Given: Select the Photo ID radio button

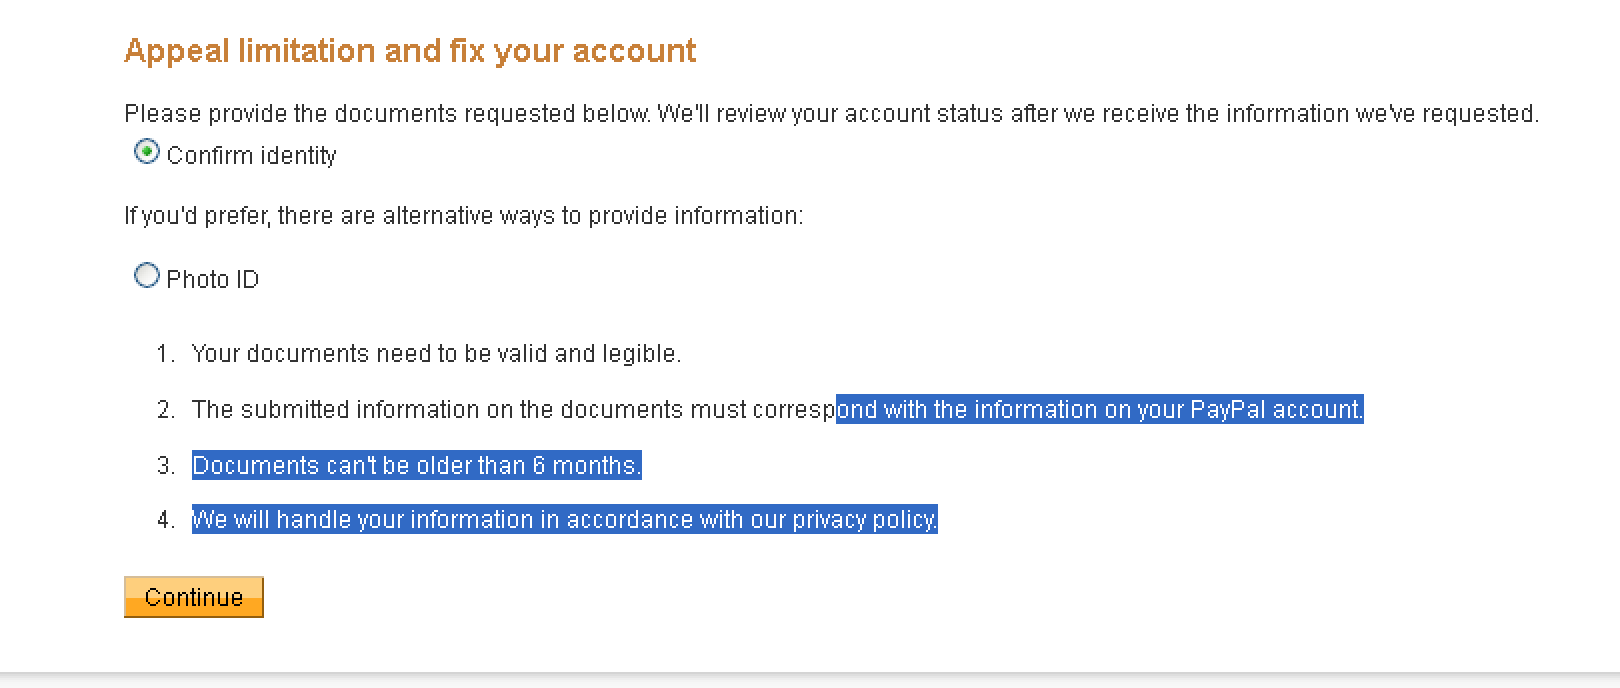Looking at the screenshot, I should pos(147,276).
